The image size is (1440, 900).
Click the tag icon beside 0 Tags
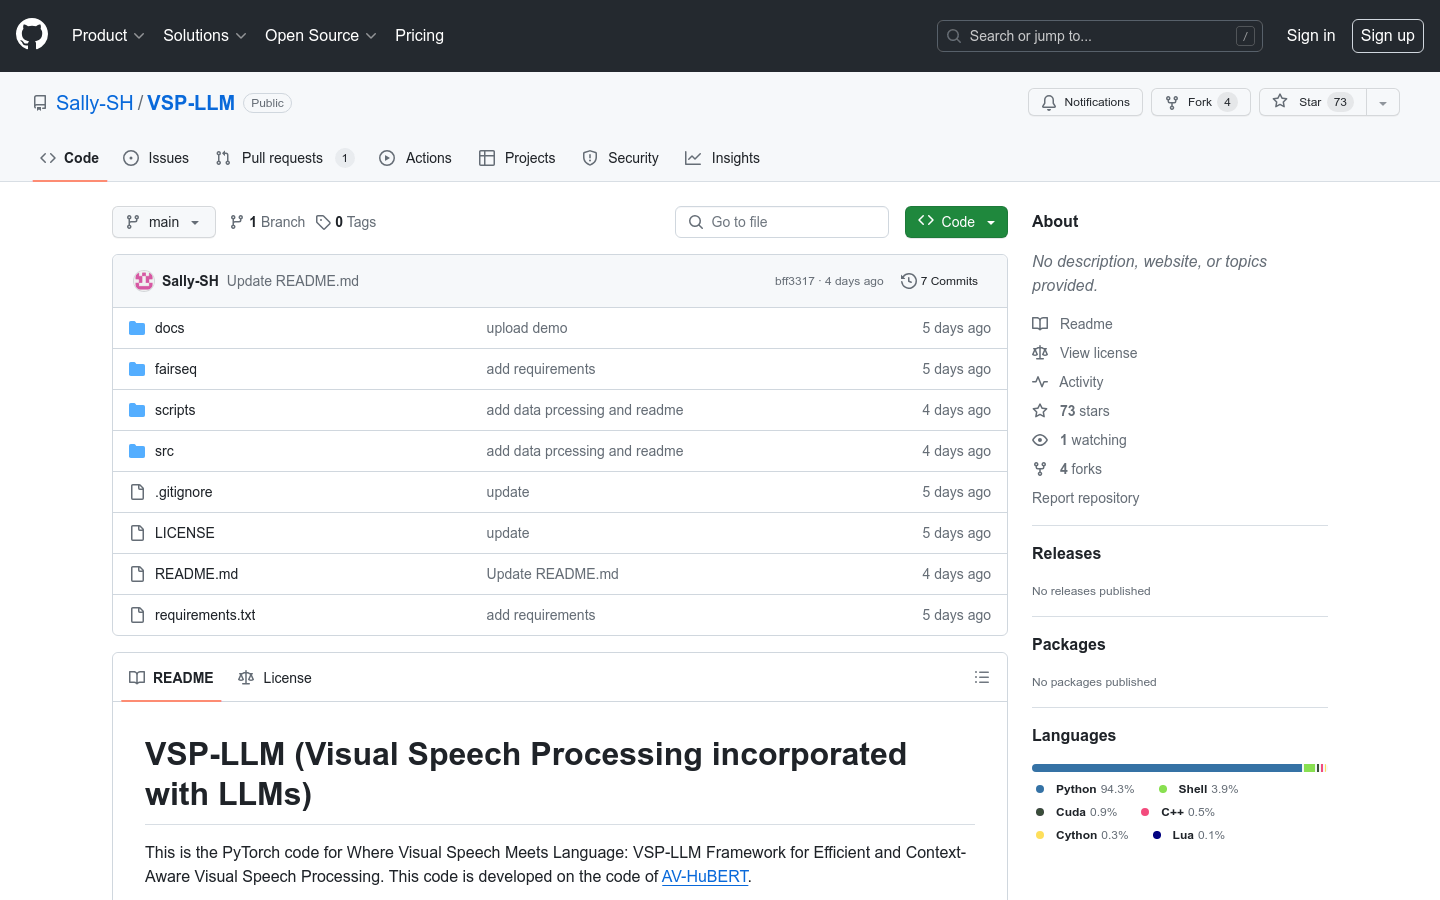click(x=323, y=222)
